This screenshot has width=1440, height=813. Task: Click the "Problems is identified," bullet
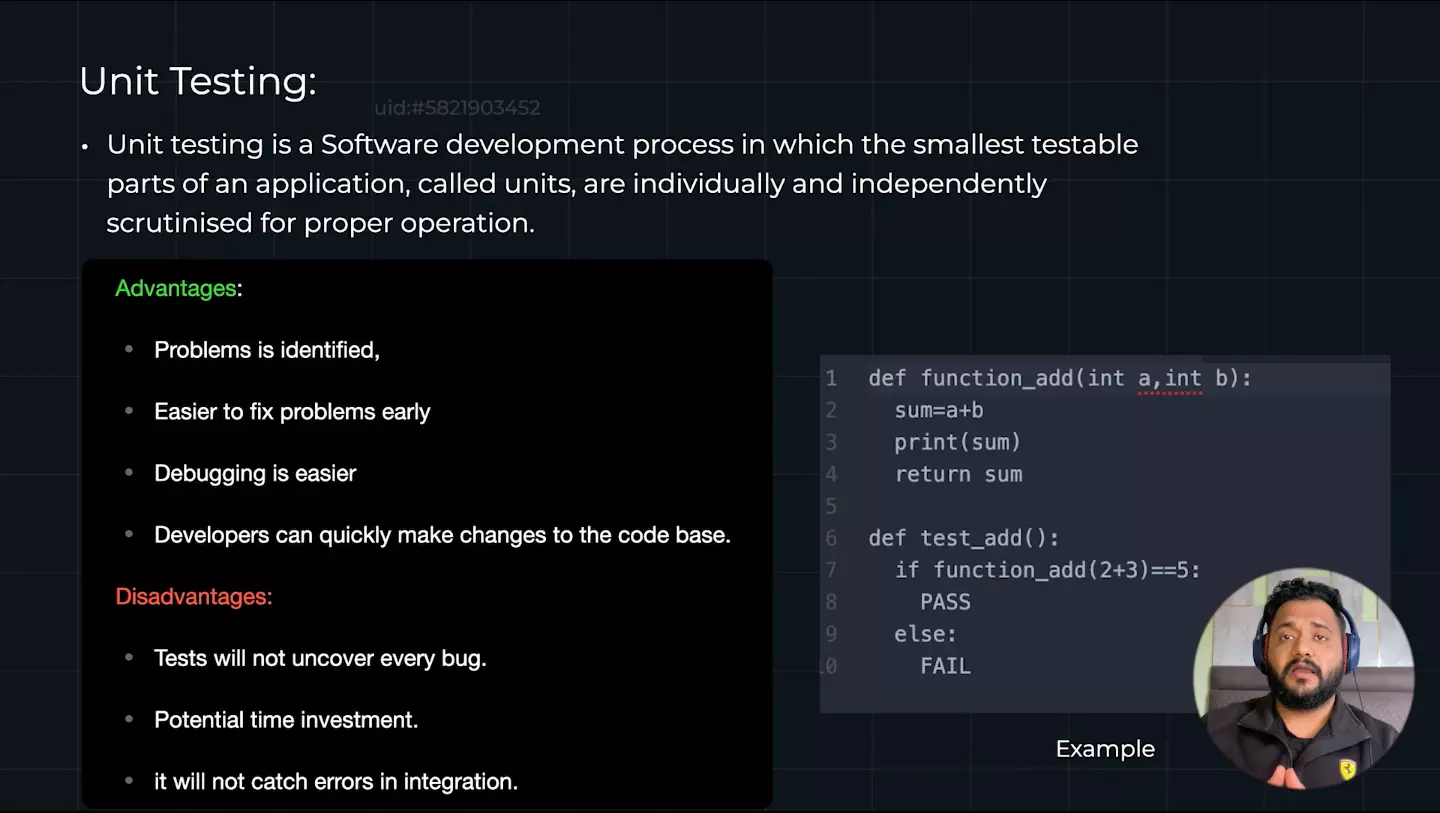266,350
